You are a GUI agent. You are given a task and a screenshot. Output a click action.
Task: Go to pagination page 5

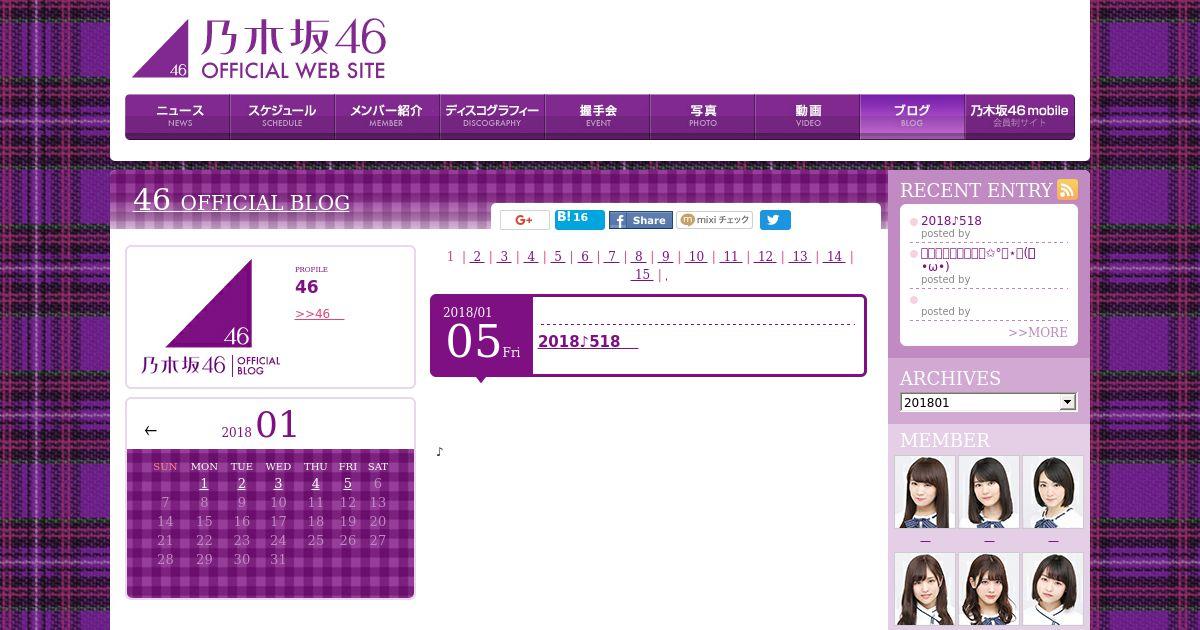(558, 256)
